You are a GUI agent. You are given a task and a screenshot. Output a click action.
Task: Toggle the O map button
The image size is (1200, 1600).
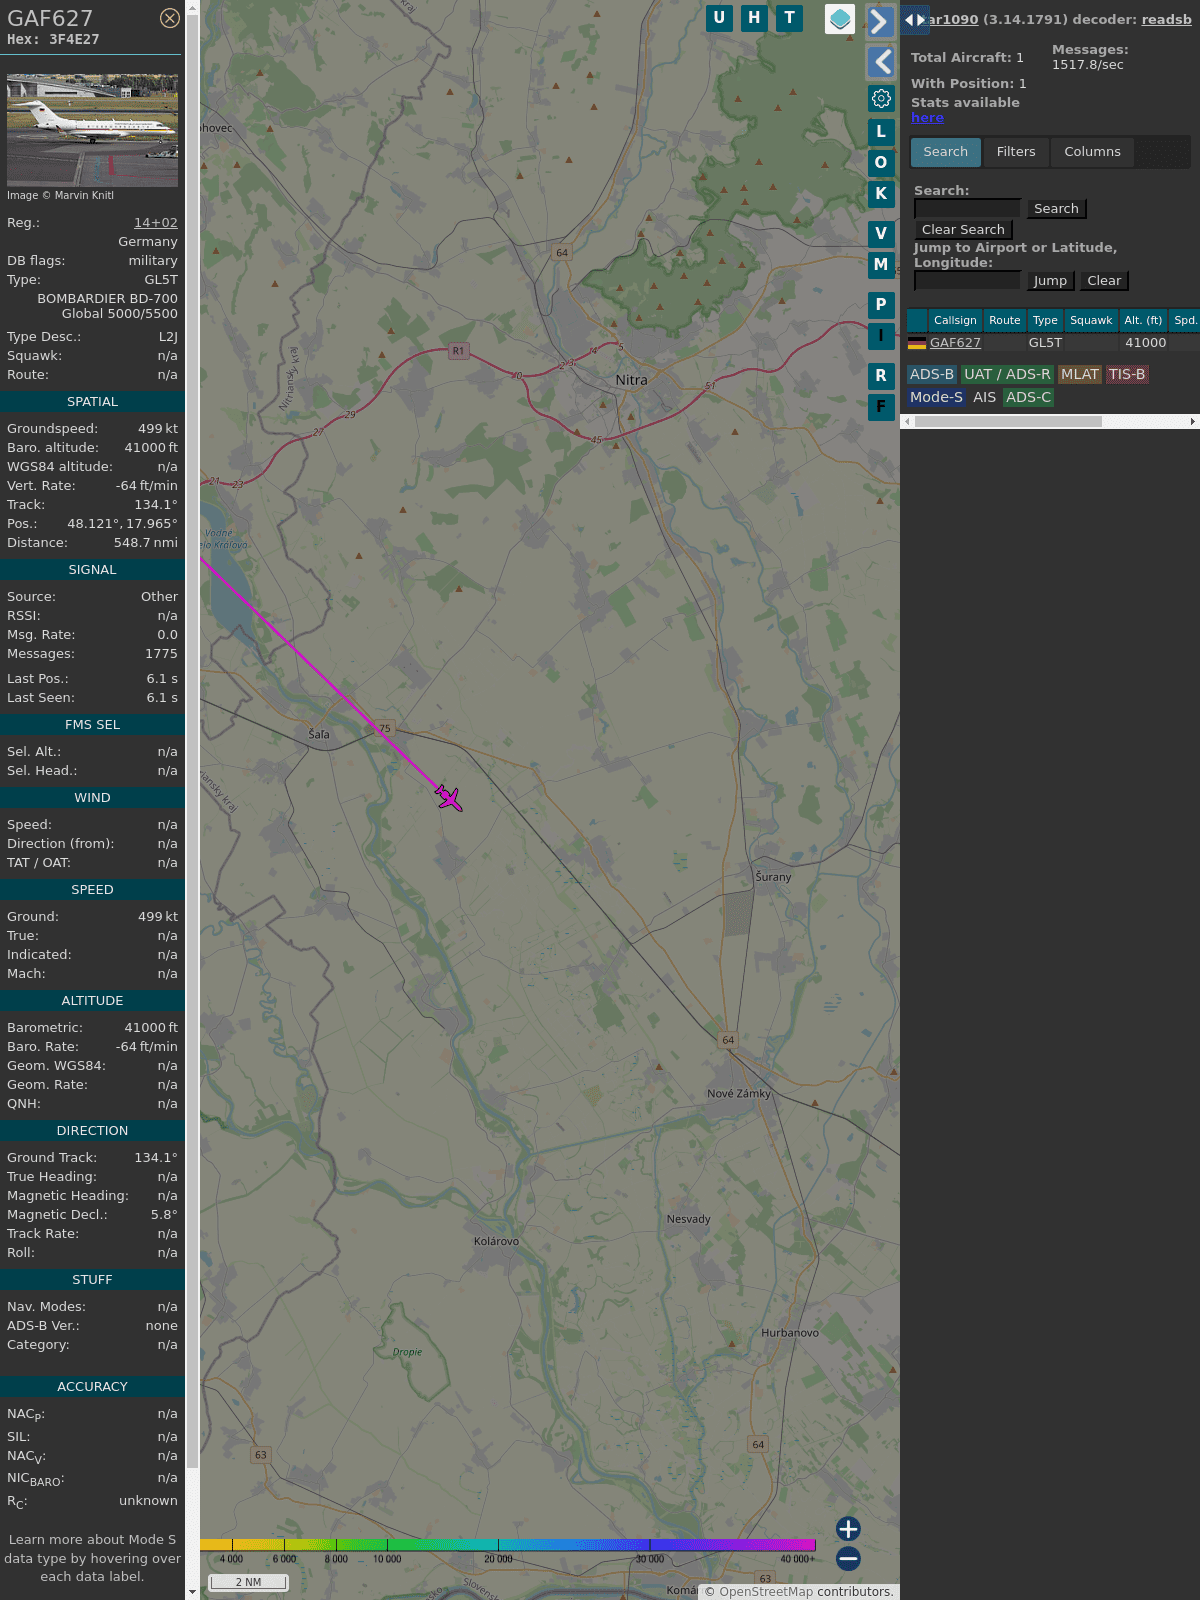(881, 162)
